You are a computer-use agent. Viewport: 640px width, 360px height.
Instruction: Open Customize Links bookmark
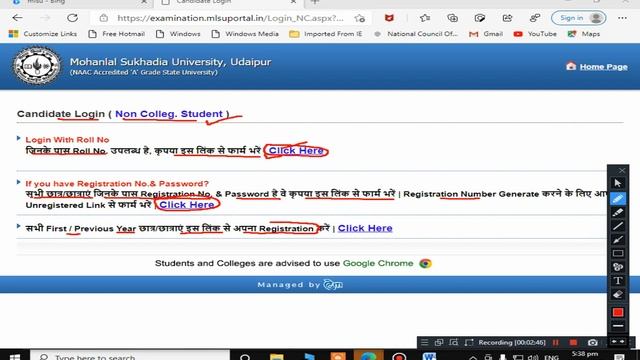43,34
